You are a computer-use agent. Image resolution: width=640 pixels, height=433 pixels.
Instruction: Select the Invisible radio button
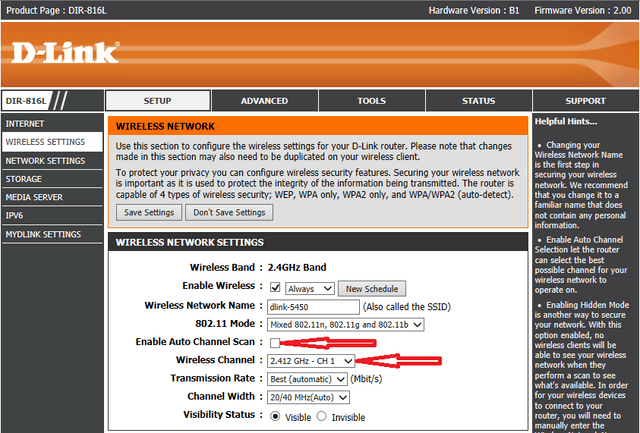[322, 416]
